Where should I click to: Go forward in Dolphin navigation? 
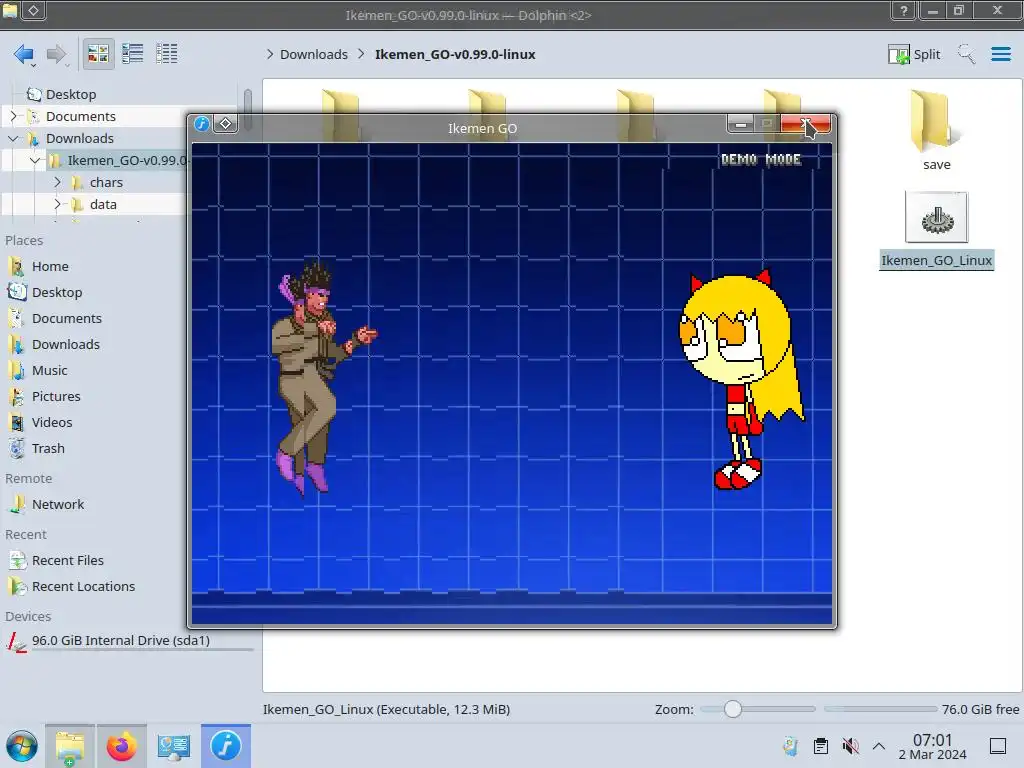click(x=57, y=54)
